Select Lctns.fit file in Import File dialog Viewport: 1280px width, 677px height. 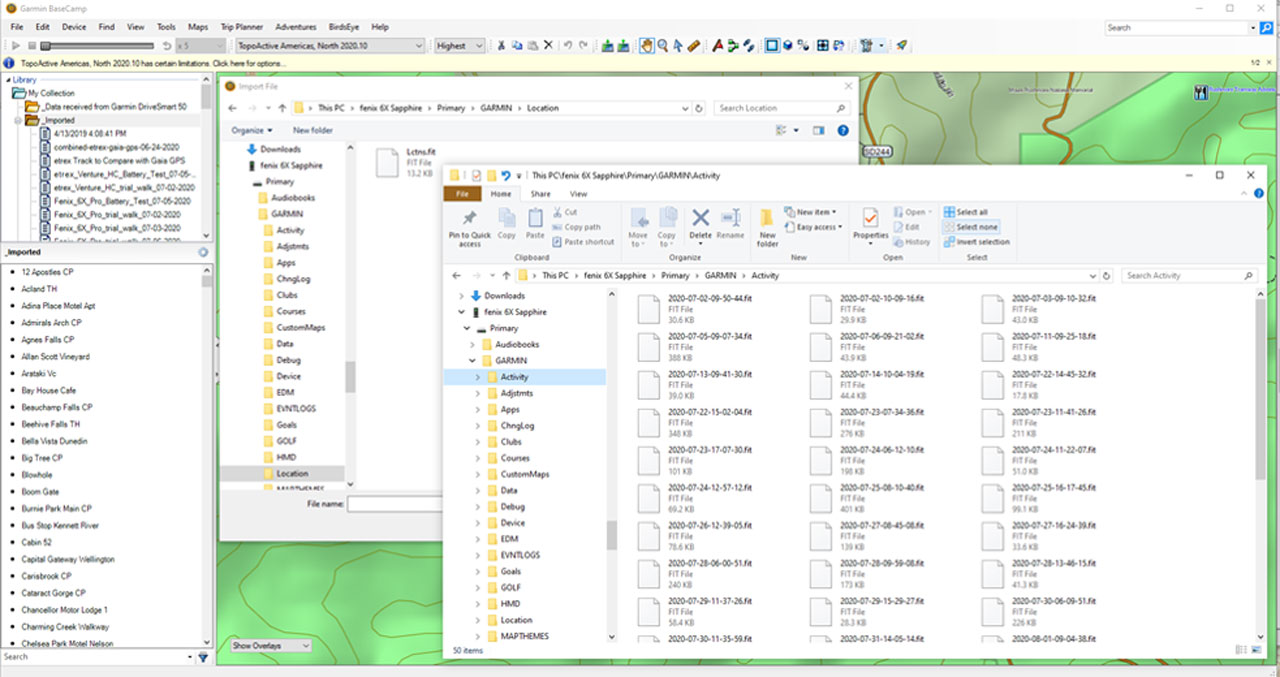click(405, 164)
